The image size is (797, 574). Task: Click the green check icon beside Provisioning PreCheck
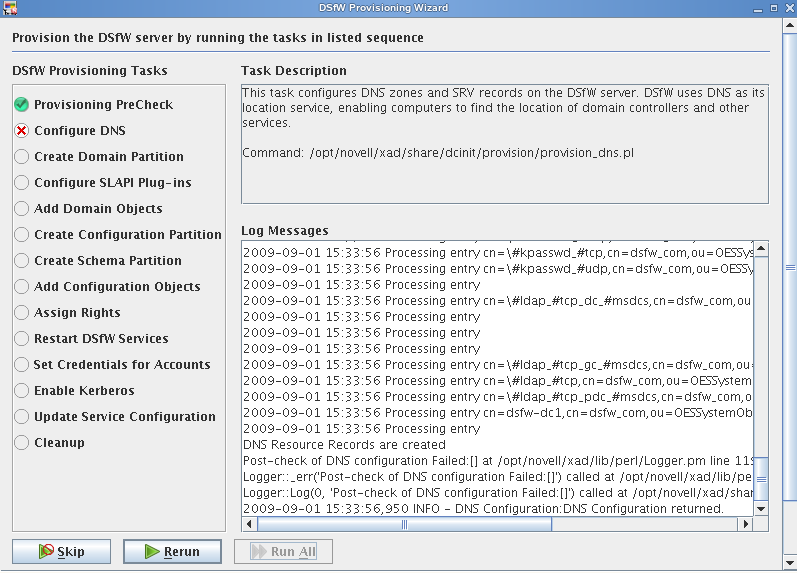click(21, 105)
